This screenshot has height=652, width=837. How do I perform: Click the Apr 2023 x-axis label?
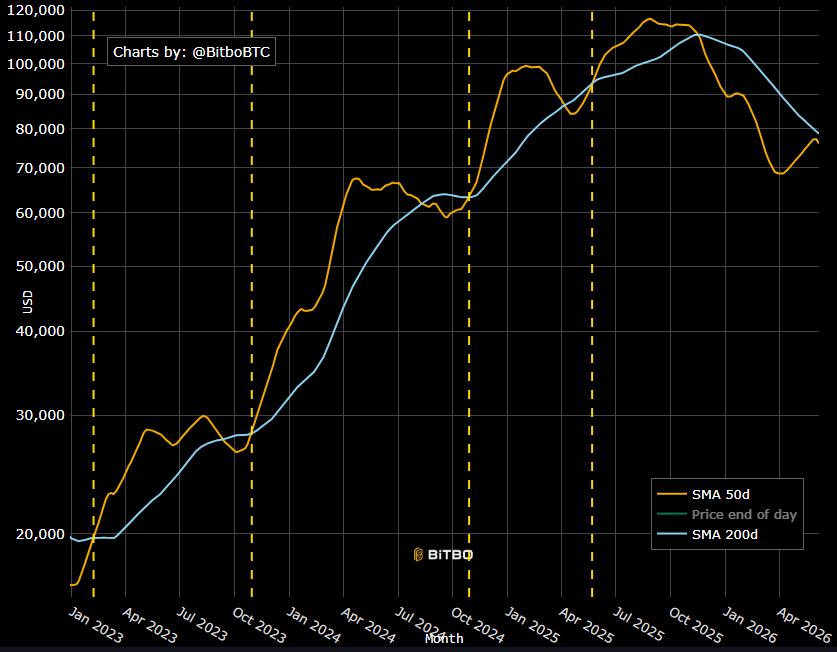tap(150, 625)
